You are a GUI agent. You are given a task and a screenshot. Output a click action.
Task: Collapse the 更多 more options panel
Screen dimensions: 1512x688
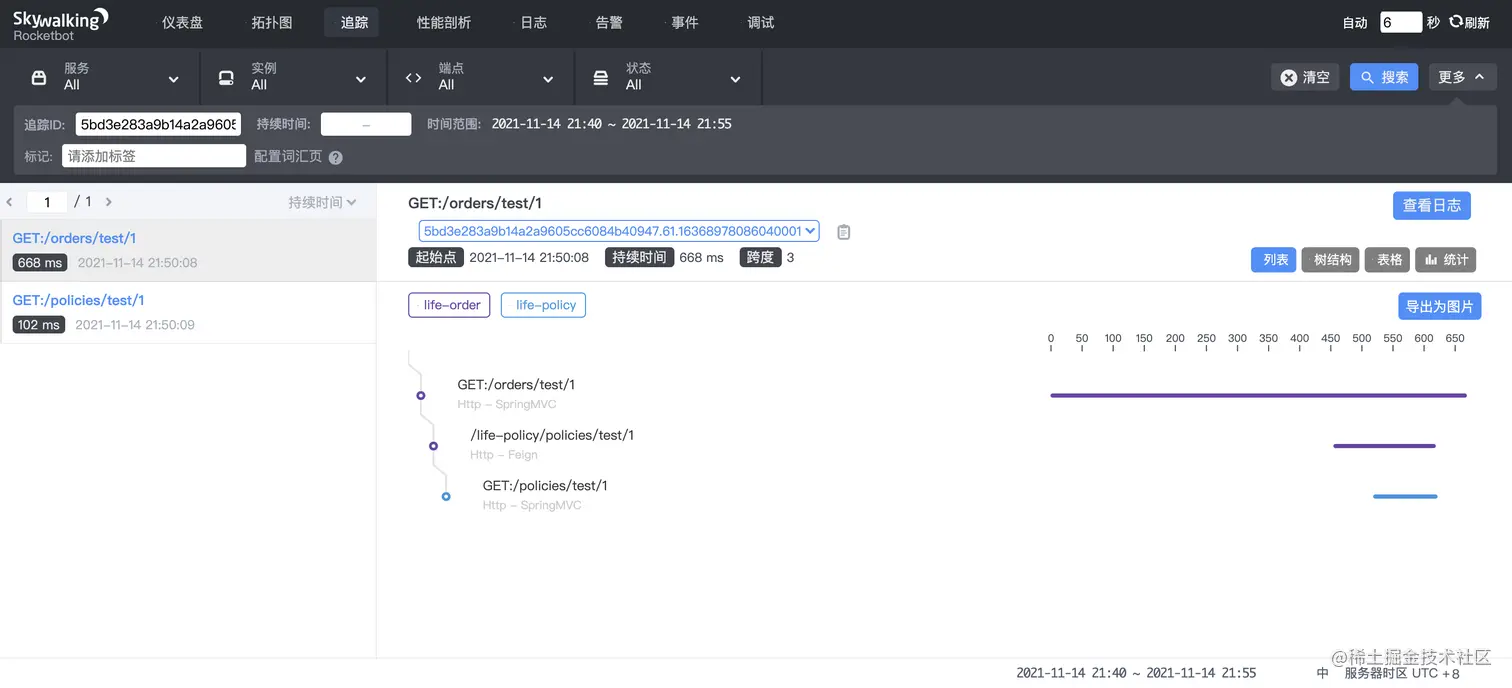click(1462, 77)
